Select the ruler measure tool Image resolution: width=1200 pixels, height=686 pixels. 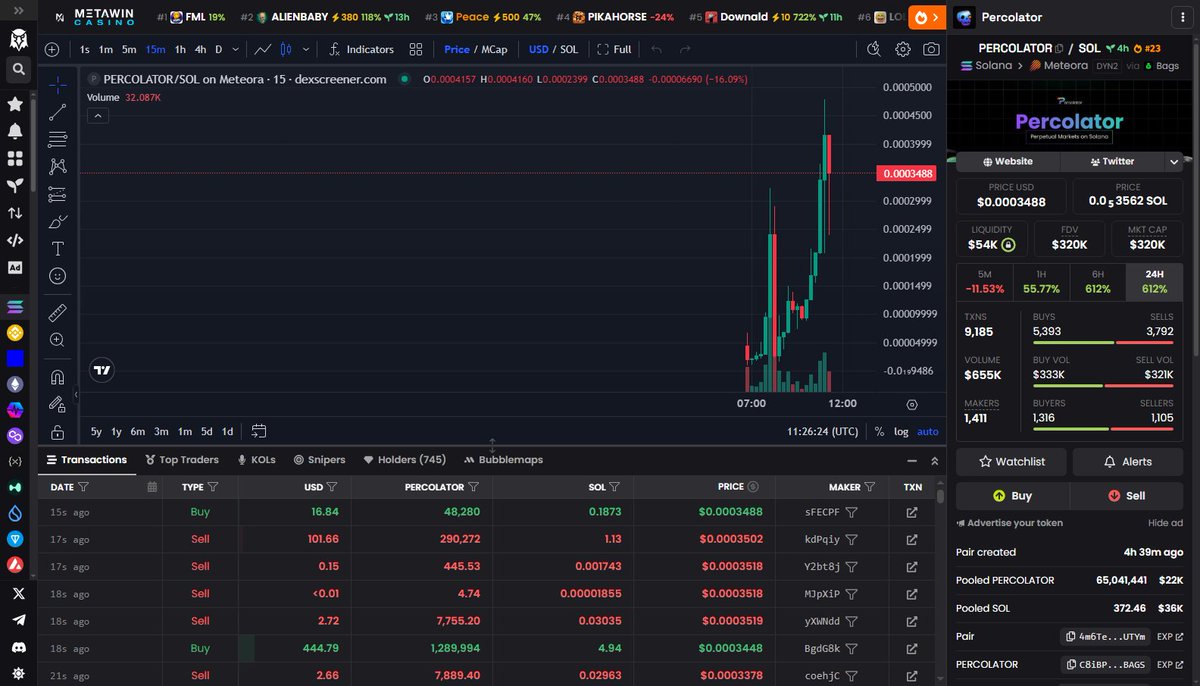pos(58,313)
